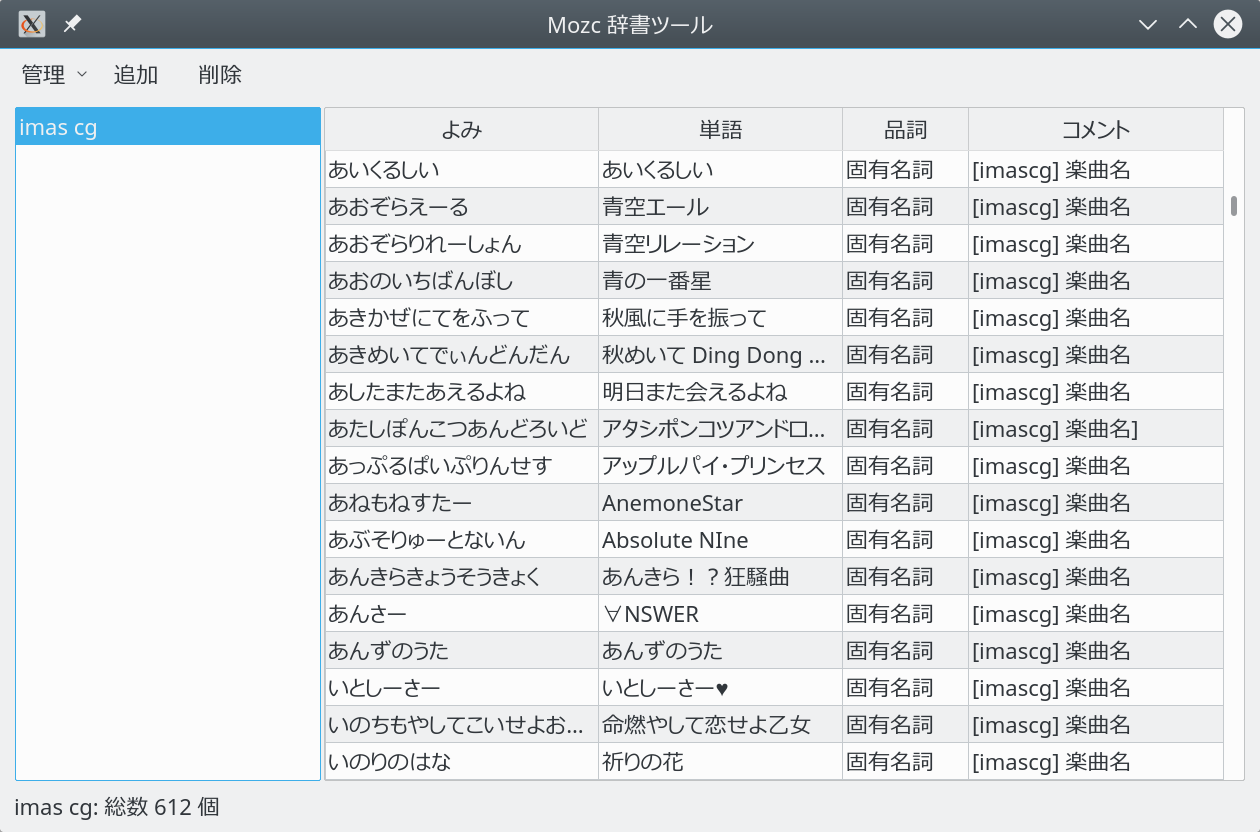
Task: Click the 削除 button
Action: tap(220, 74)
